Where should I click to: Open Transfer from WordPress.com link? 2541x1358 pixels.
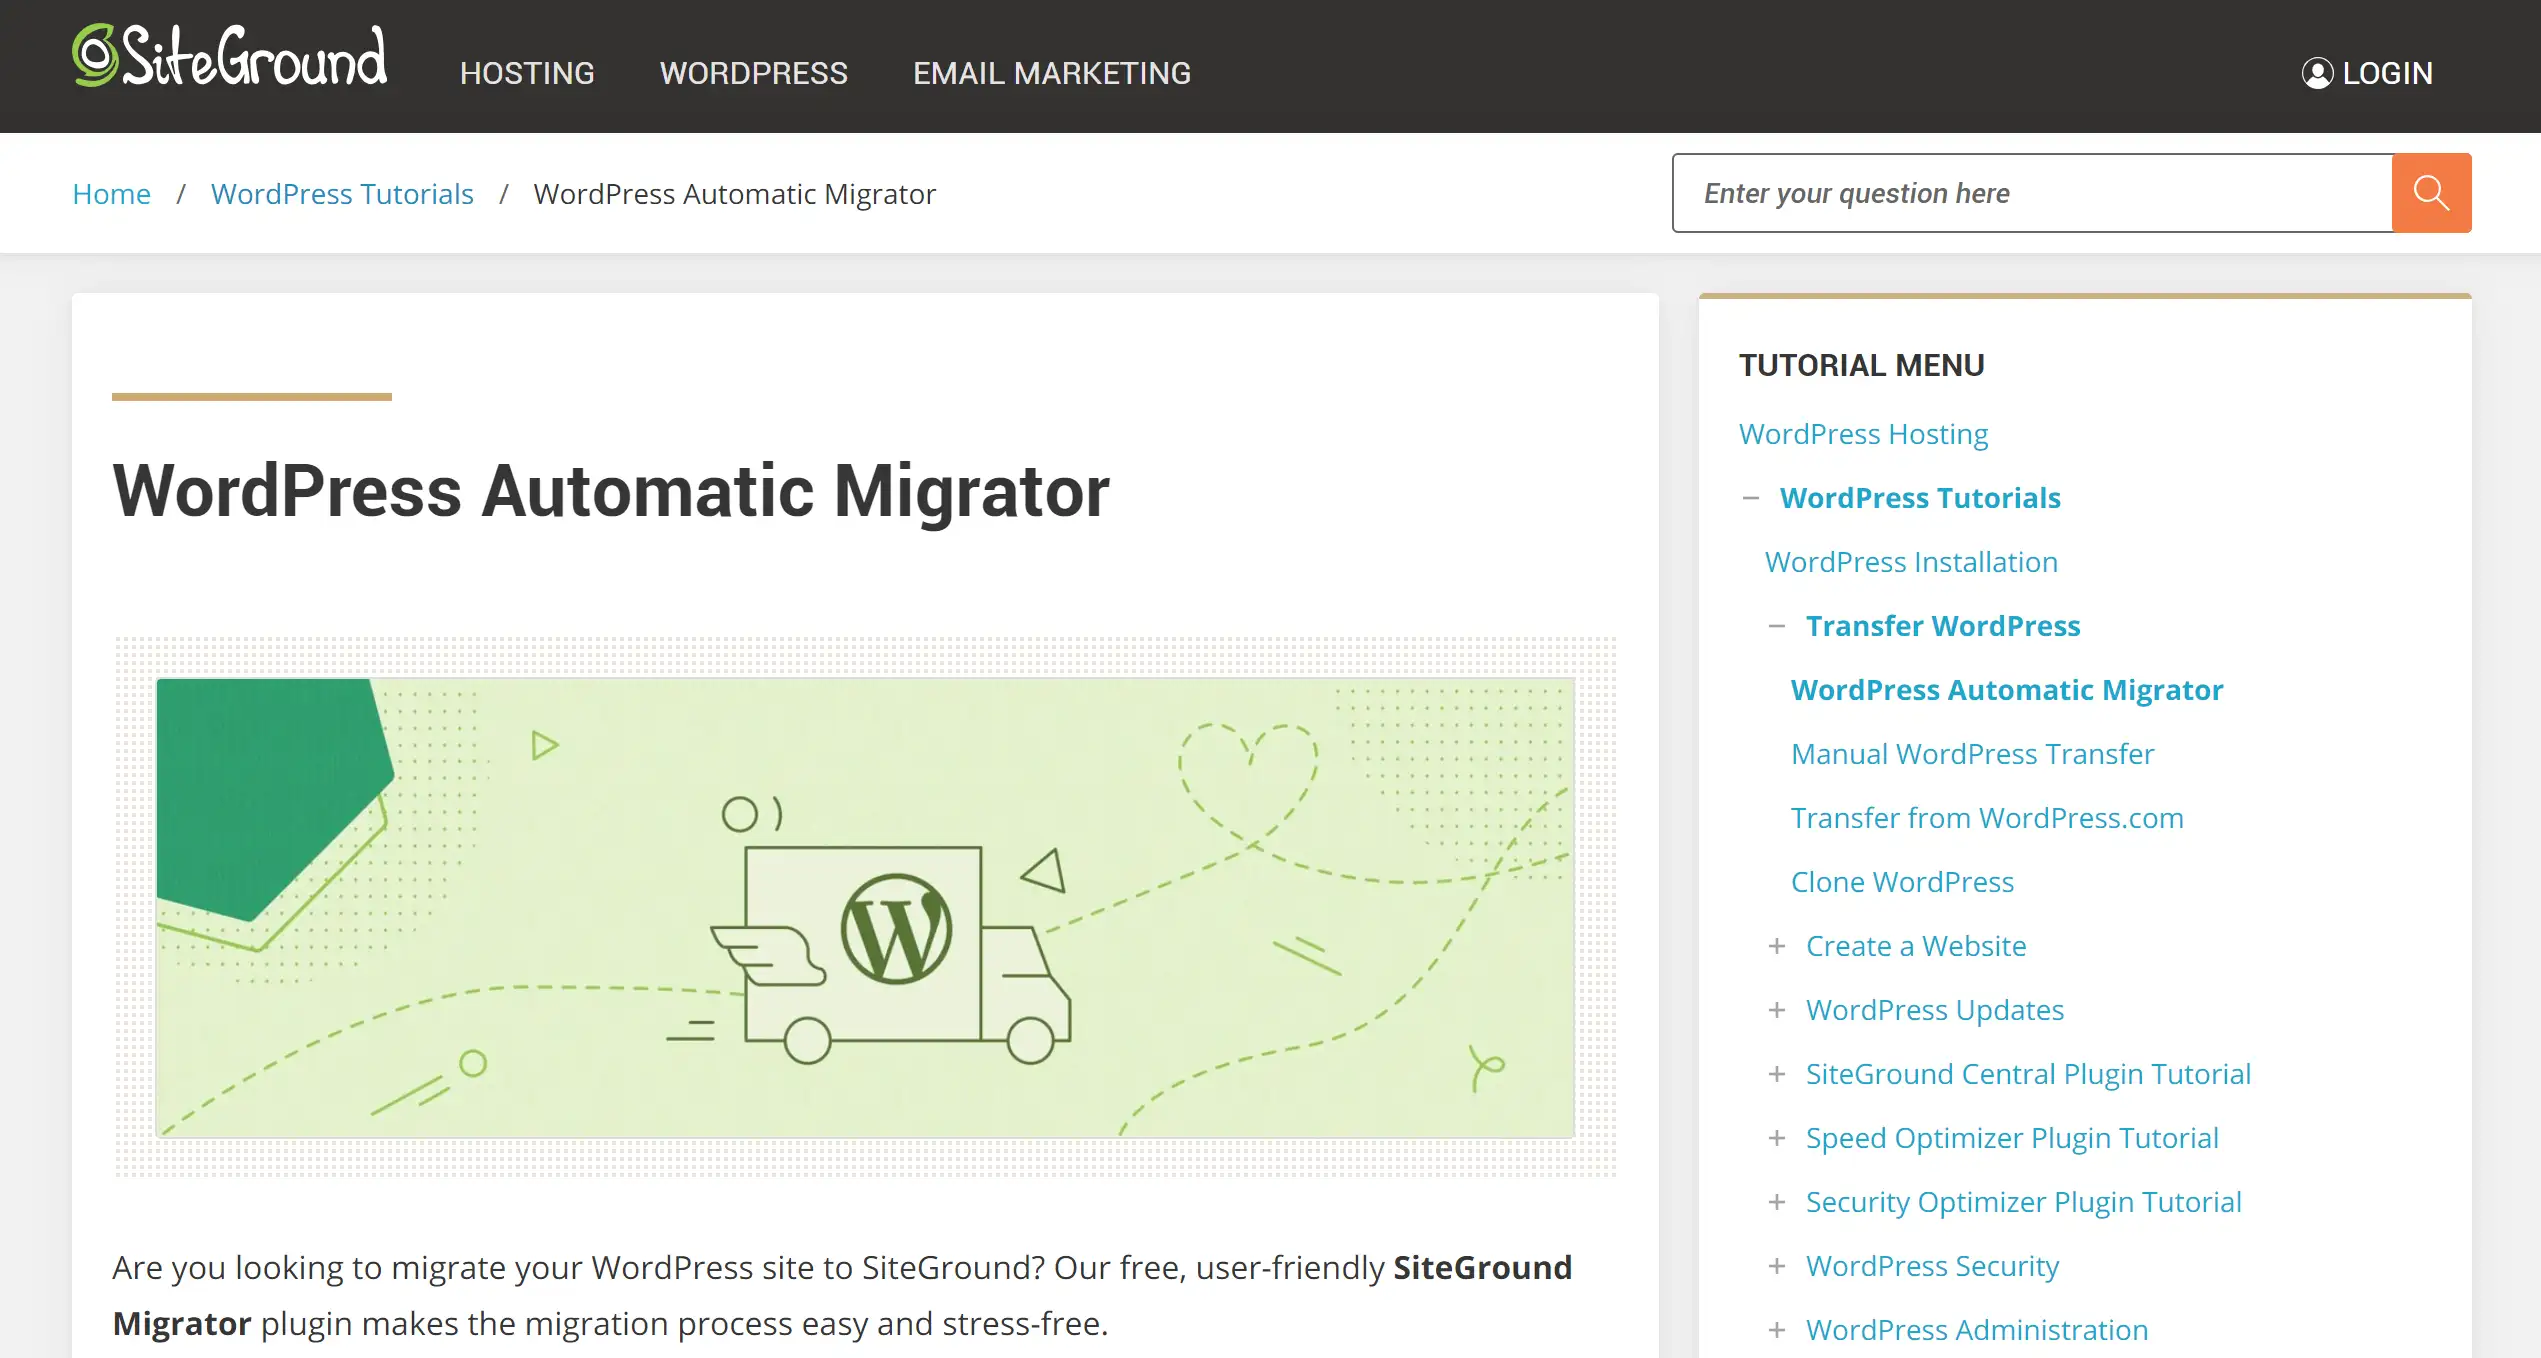1987,818
